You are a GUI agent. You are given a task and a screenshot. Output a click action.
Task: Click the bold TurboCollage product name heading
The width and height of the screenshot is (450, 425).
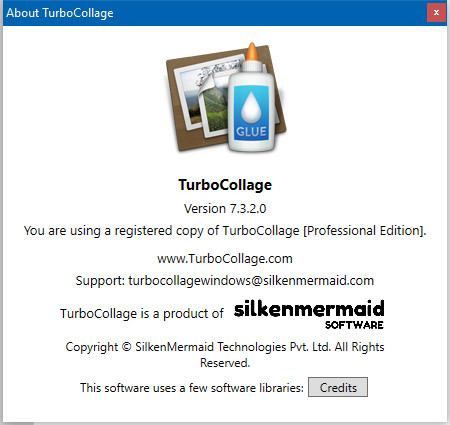point(225,185)
